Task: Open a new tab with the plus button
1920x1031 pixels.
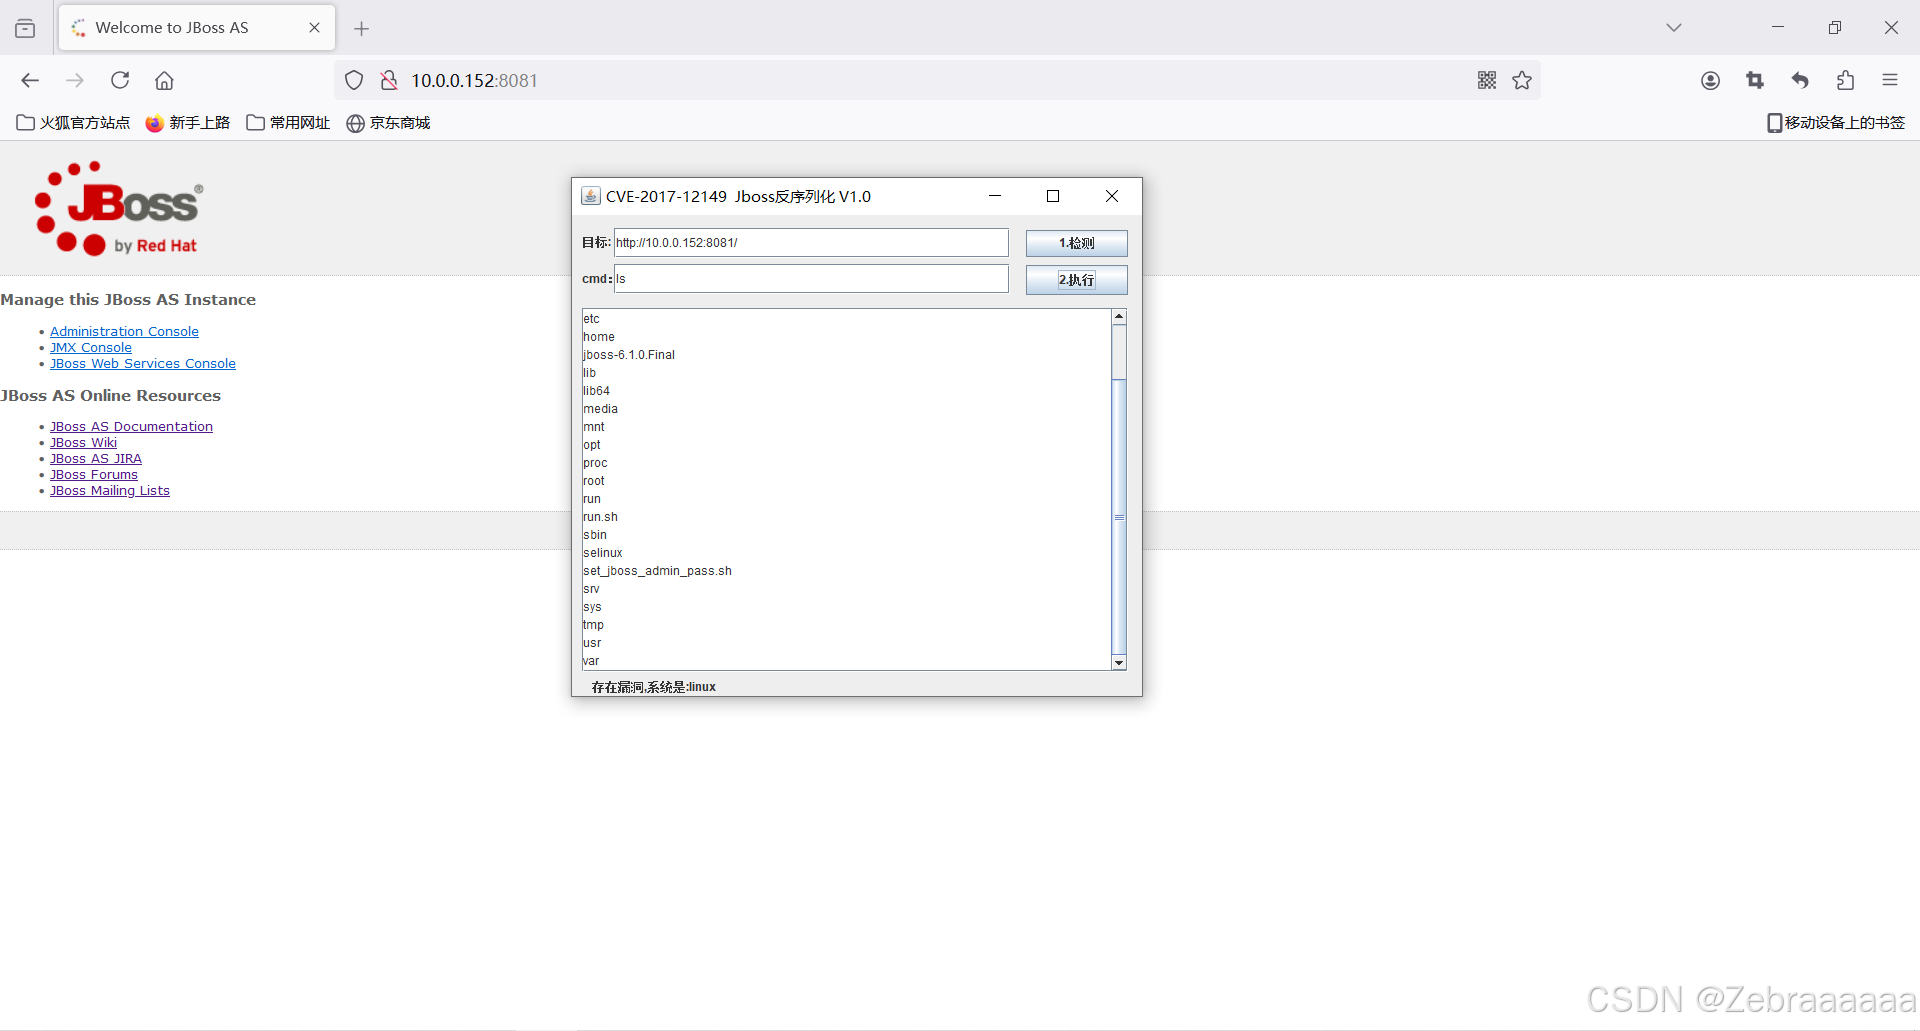Action: [x=362, y=28]
